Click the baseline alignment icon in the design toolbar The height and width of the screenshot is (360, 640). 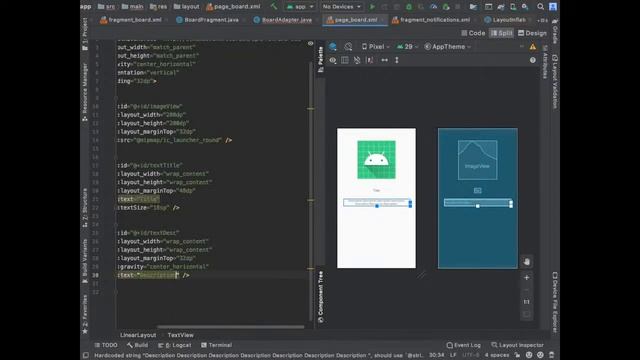[369, 60]
